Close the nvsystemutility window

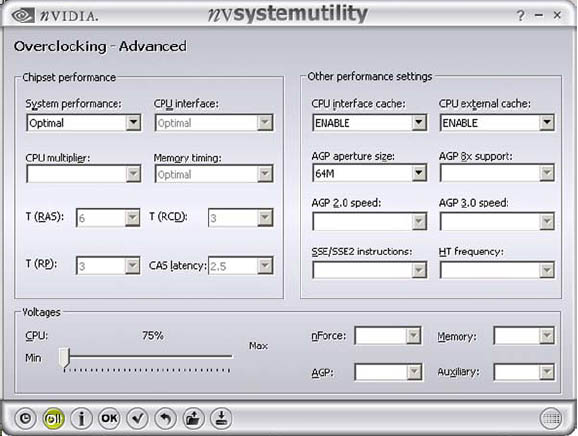click(557, 15)
